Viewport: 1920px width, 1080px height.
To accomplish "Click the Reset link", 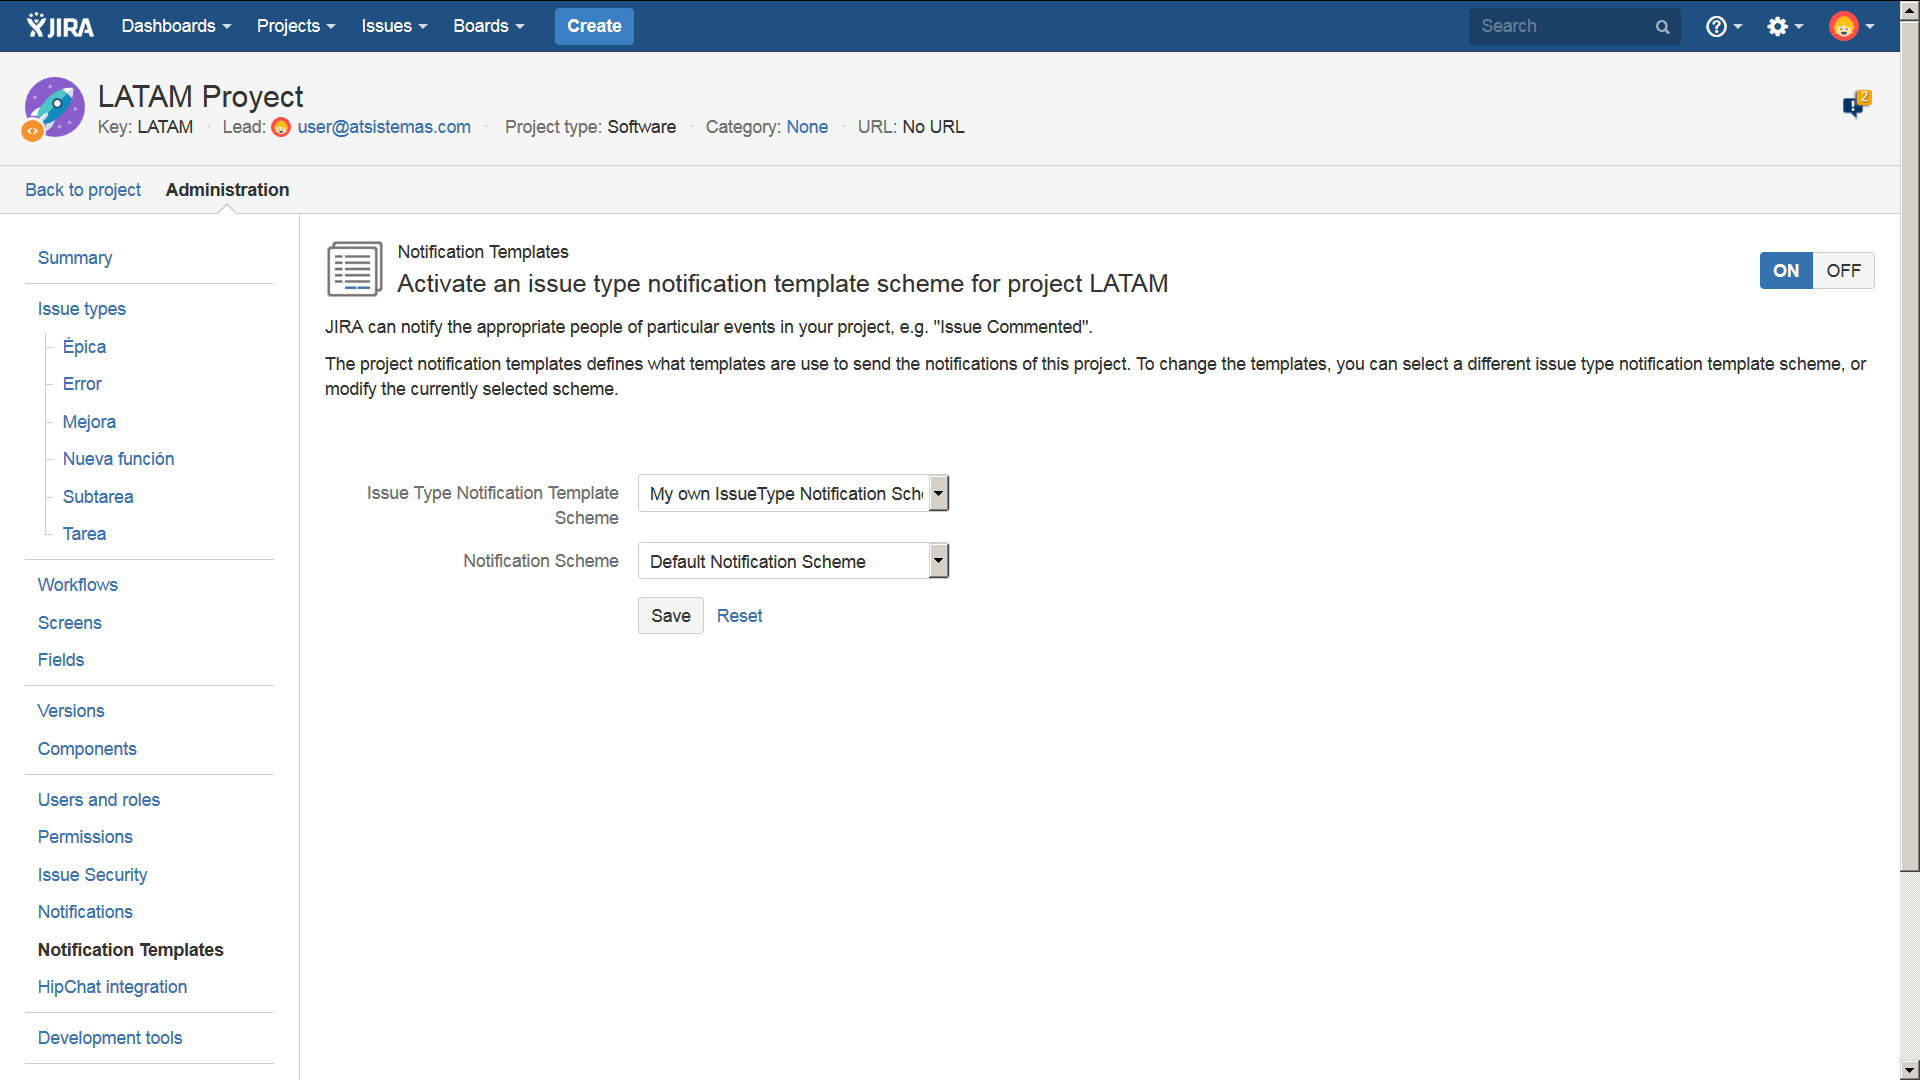I will (x=739, y=616).
